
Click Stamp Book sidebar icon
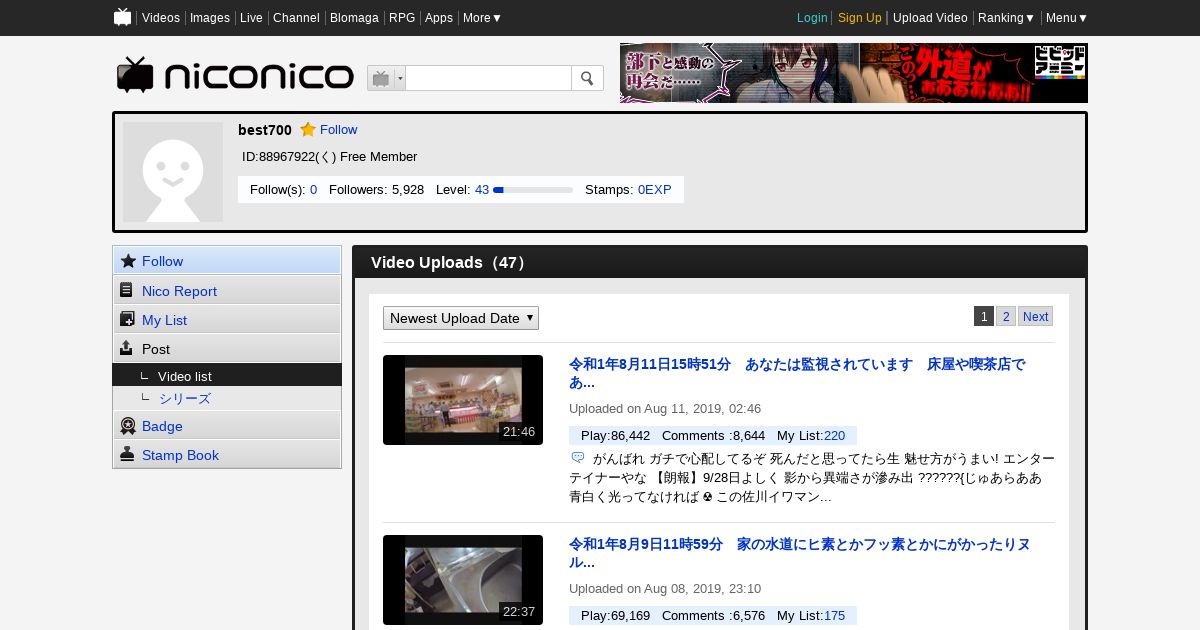127,454
